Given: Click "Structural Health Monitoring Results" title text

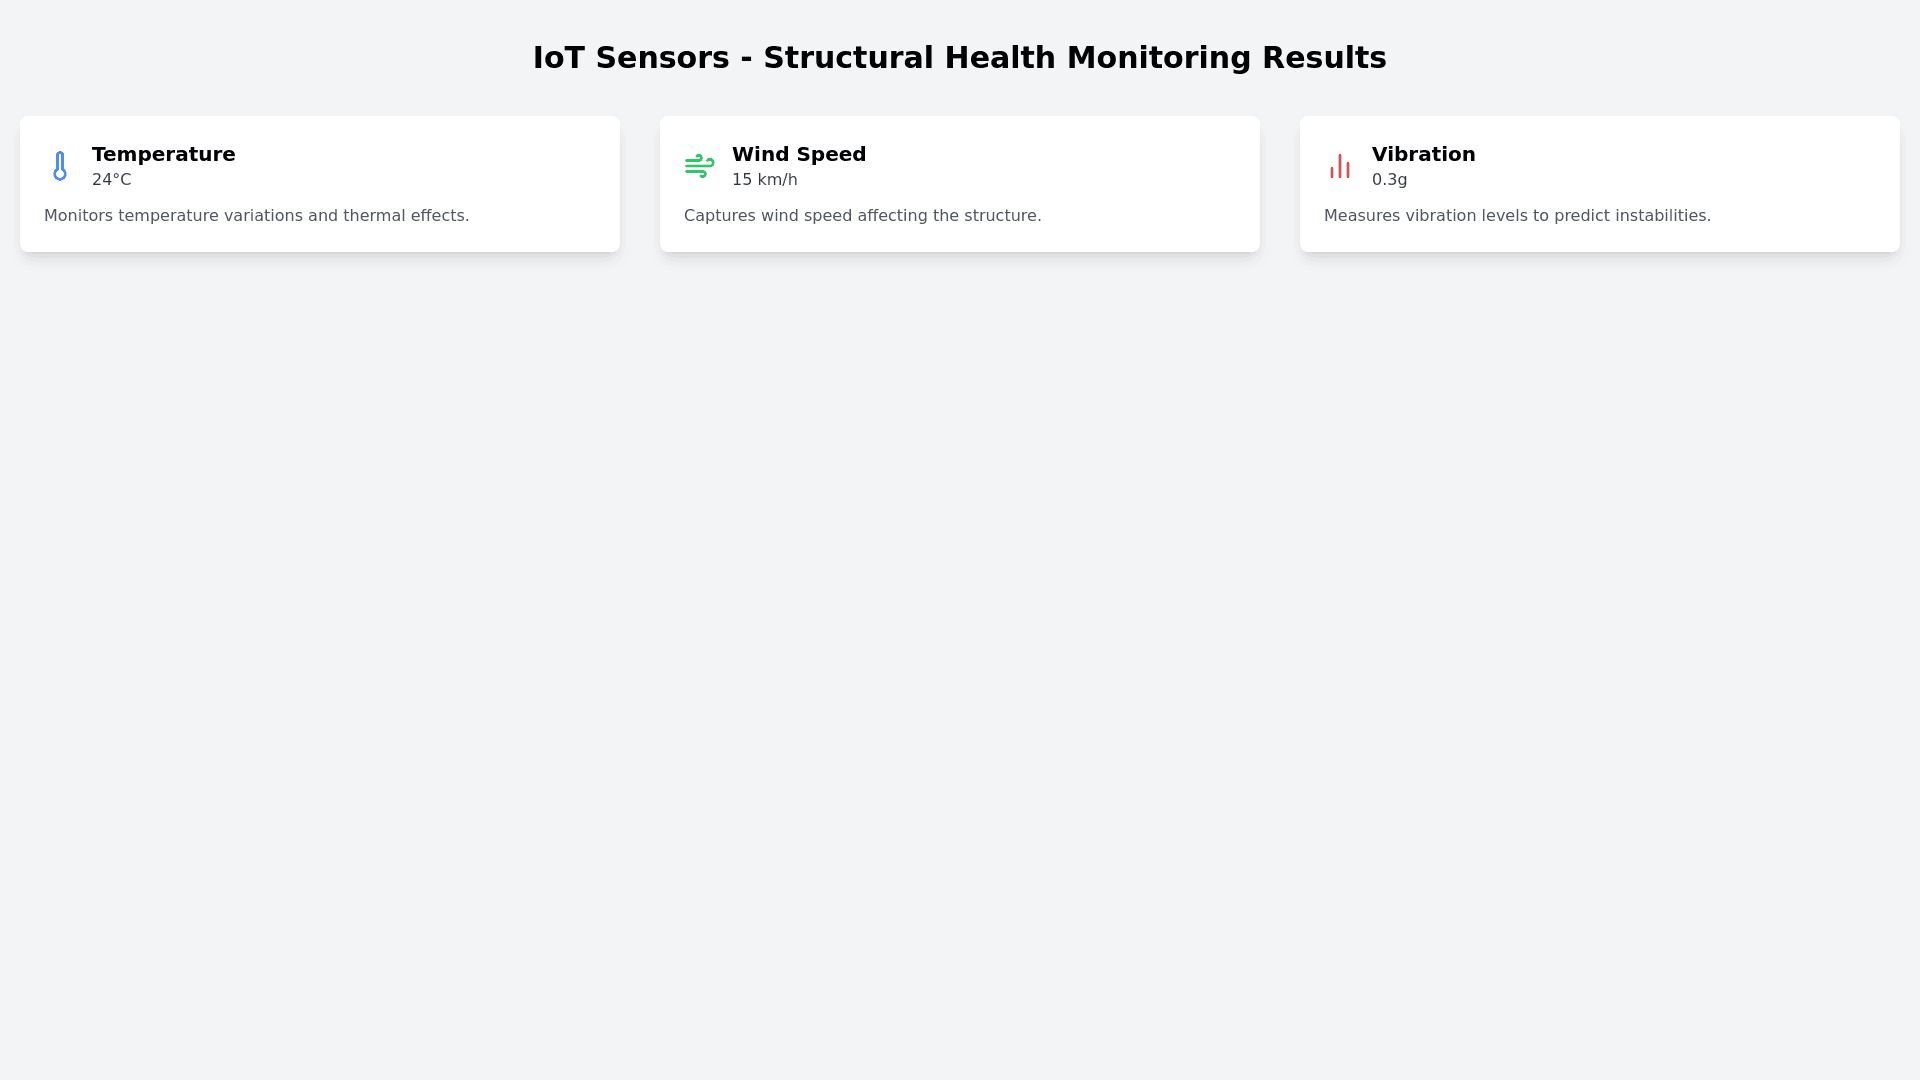Looking at the screenshot, I should coord(1074,58).
